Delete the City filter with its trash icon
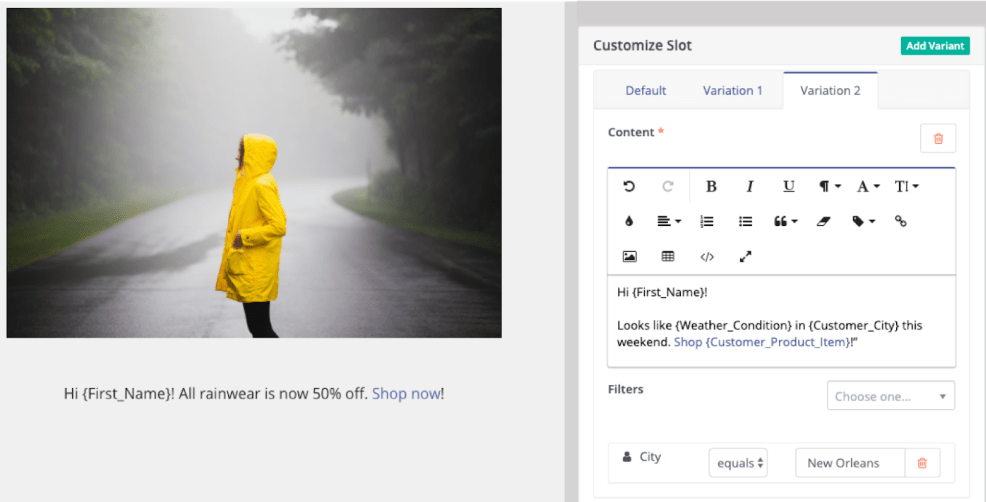 pos(922,463)
